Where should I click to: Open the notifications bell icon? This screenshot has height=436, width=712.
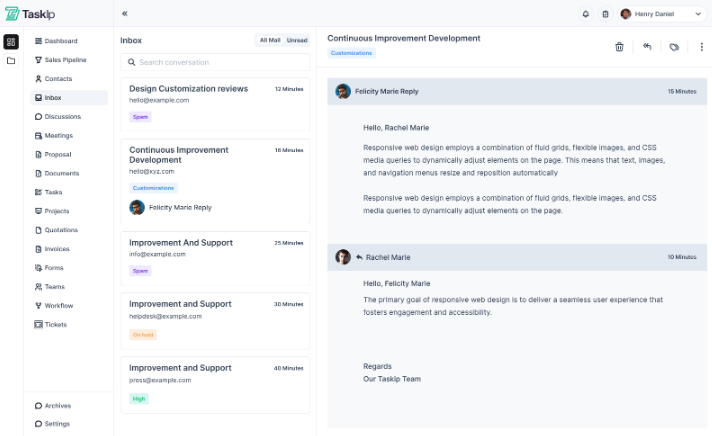(586, 14)
